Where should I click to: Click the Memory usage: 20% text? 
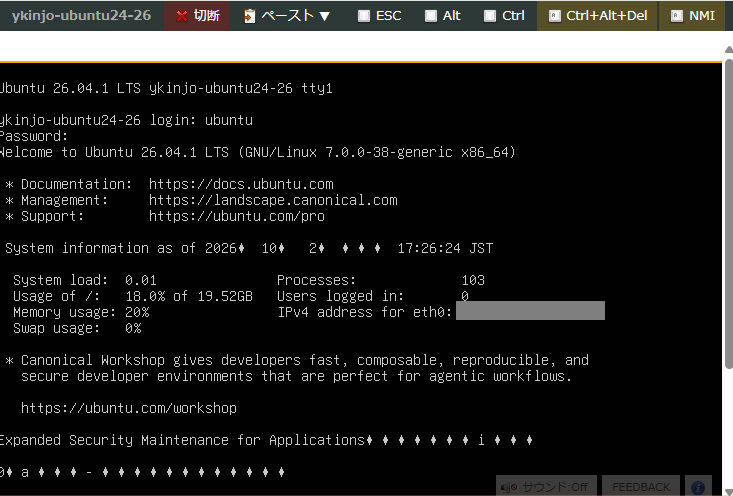coord(81,312)
